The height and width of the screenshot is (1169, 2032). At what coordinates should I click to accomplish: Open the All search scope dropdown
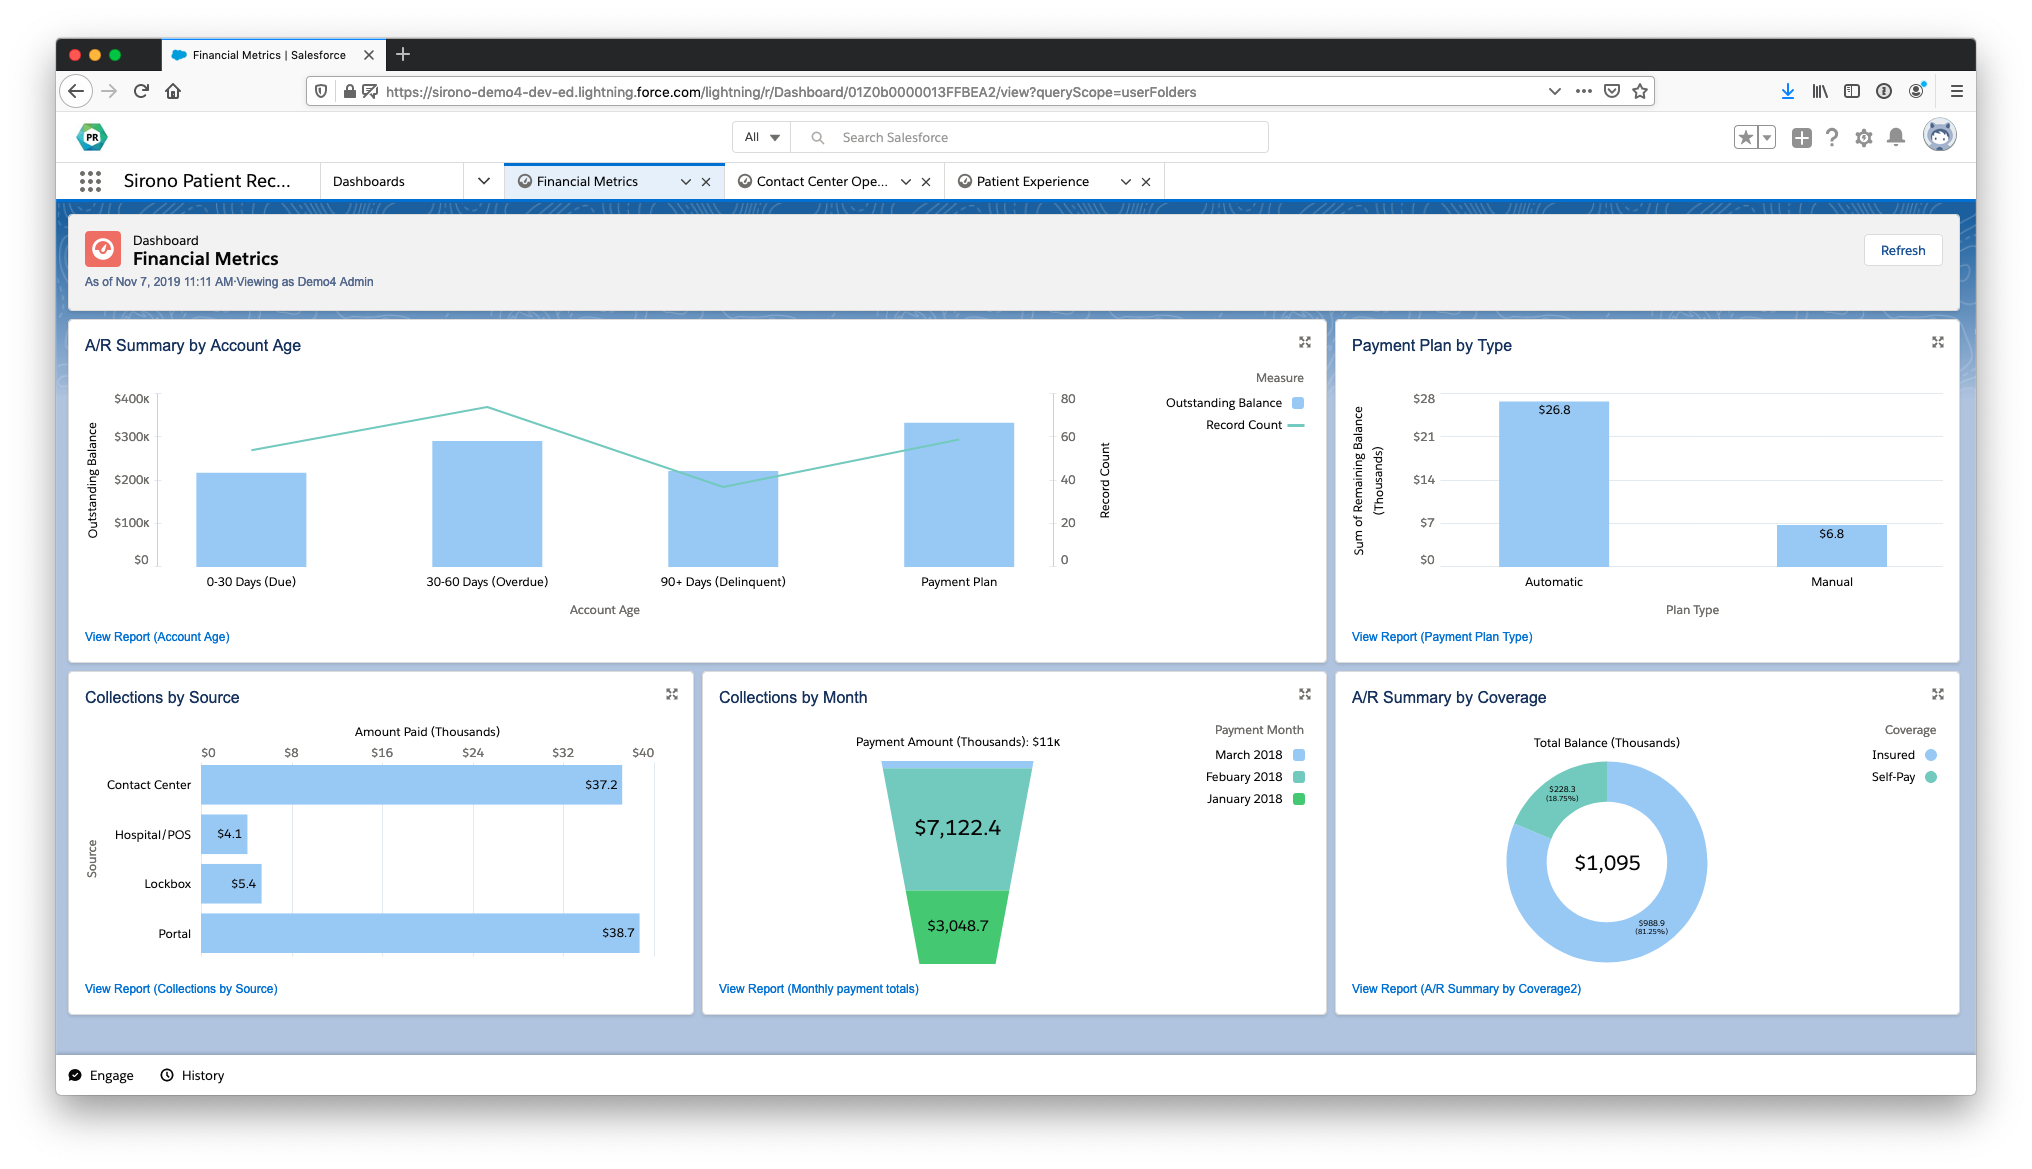tap(762, 137)
